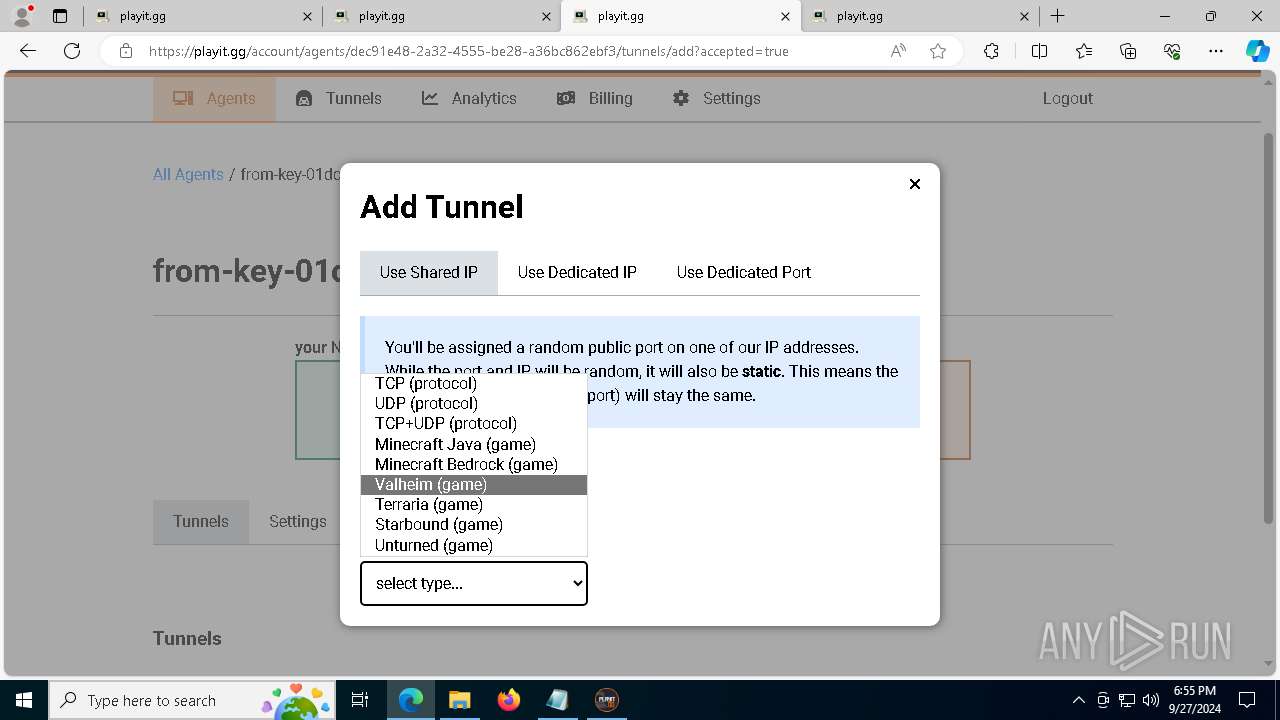Show hidden tray icons chevron

click(x=1078, y=700)
